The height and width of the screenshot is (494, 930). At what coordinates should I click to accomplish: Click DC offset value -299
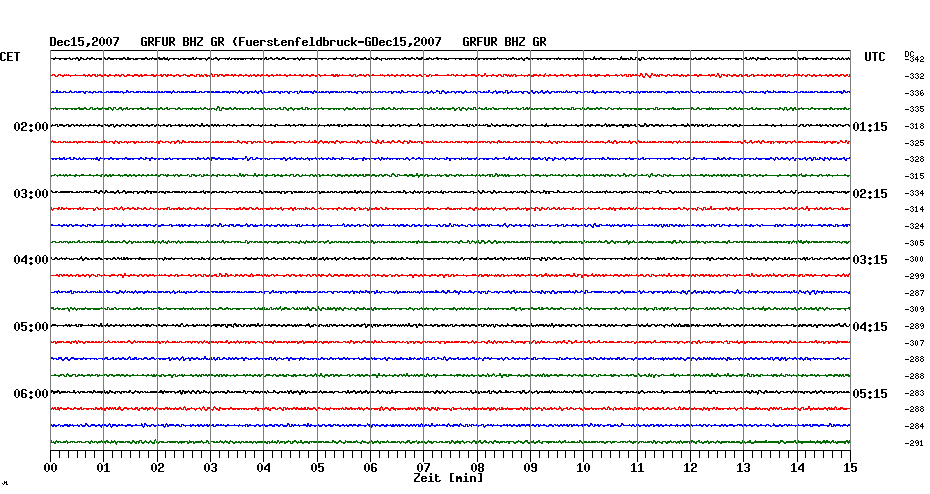914,276
